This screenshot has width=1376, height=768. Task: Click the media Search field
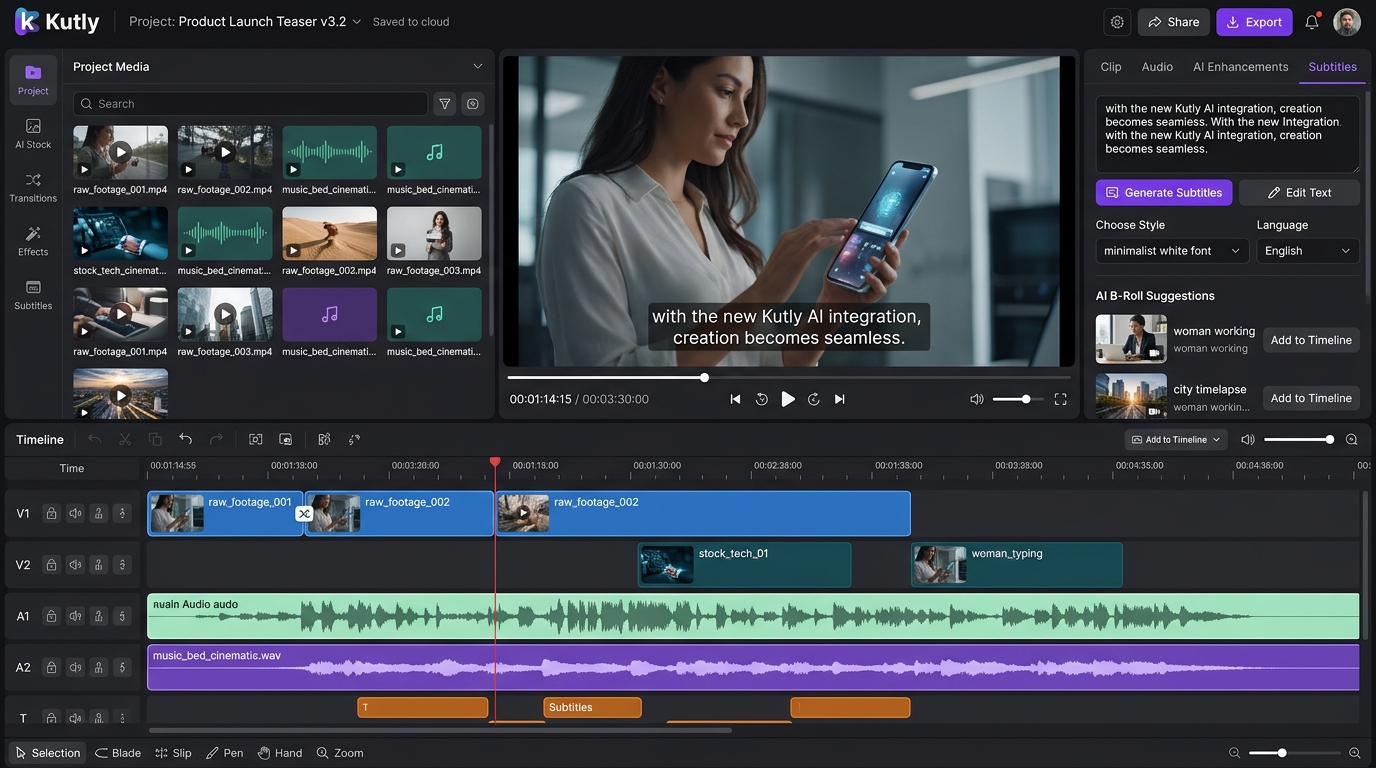[250, 104]
